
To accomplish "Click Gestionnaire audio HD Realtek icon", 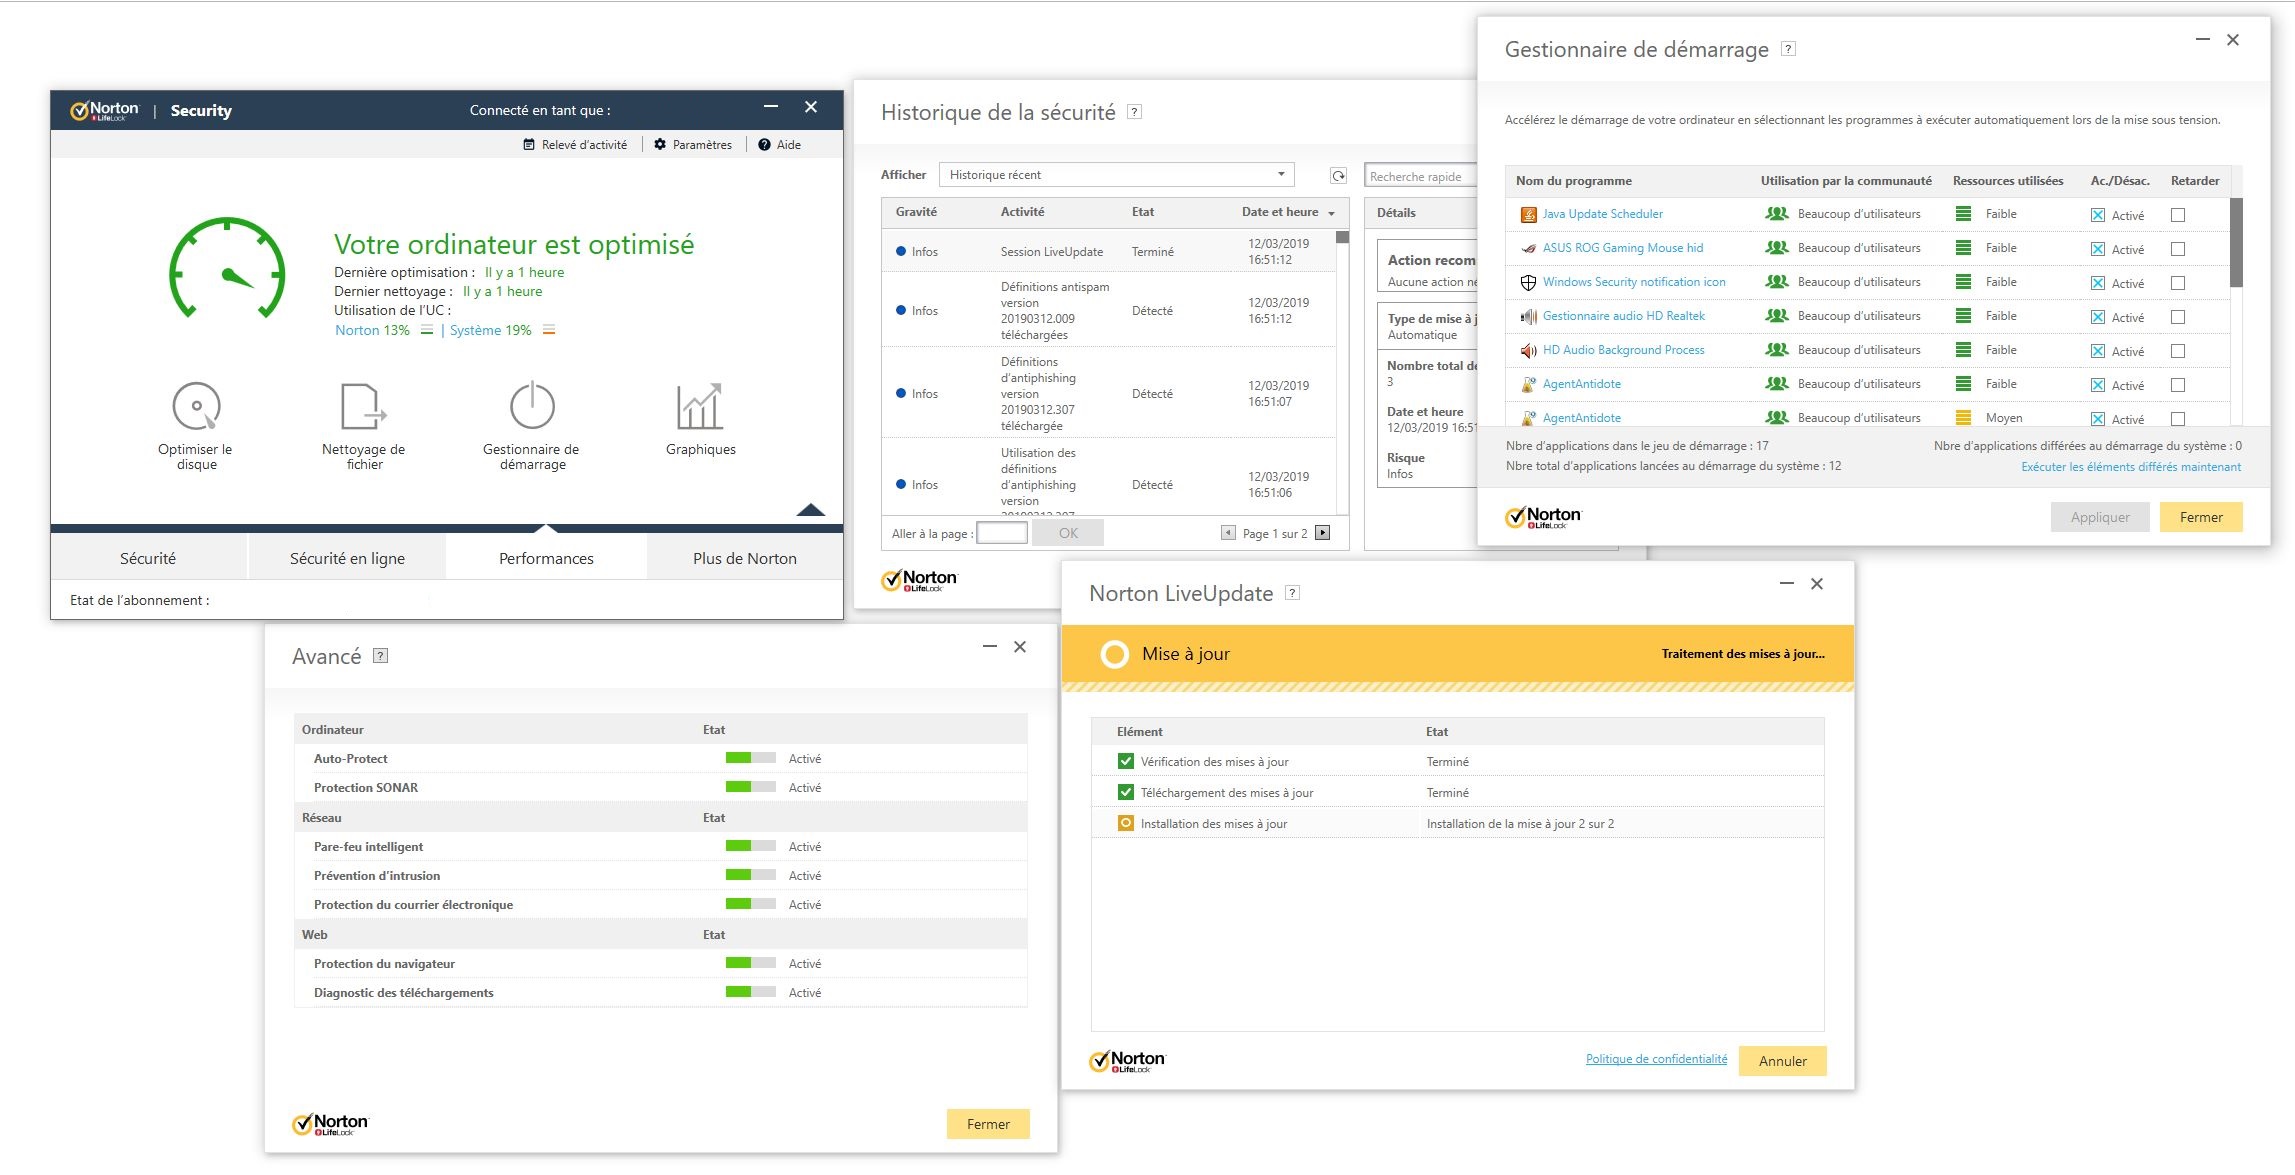I will point(1528,316).
